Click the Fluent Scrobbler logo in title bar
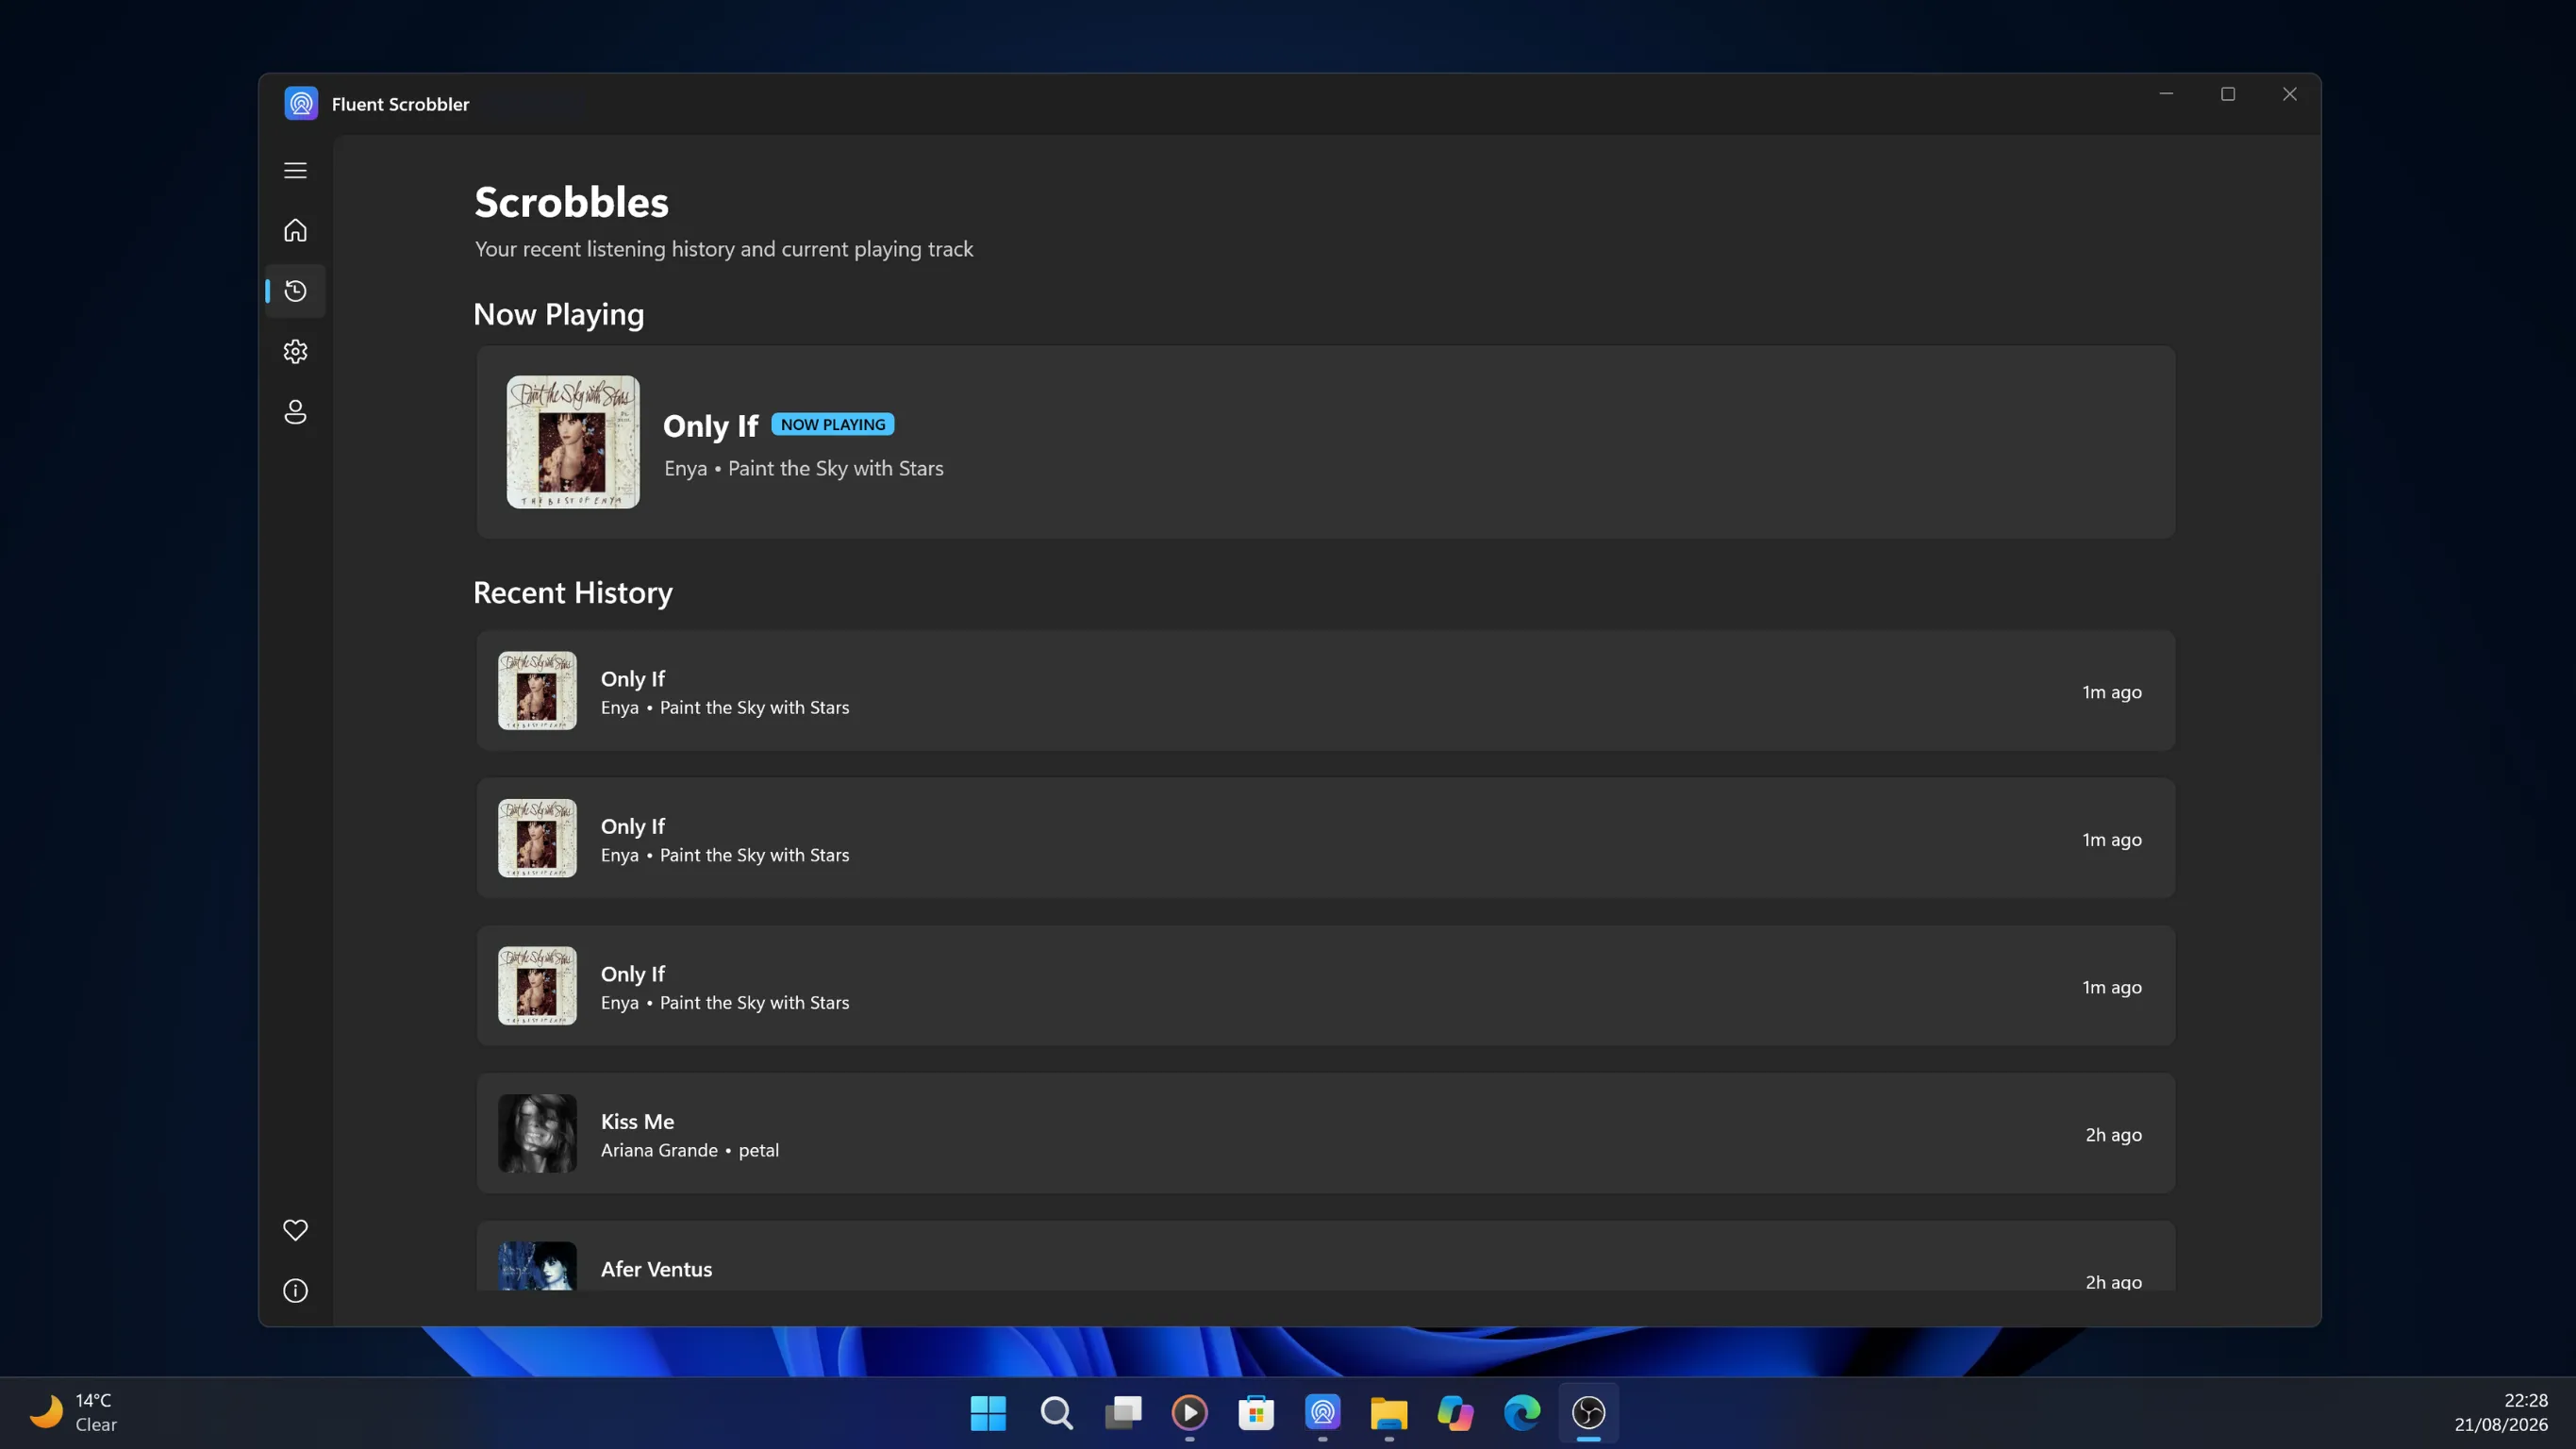2576x1449 pixels. click(x=301, y=103)
